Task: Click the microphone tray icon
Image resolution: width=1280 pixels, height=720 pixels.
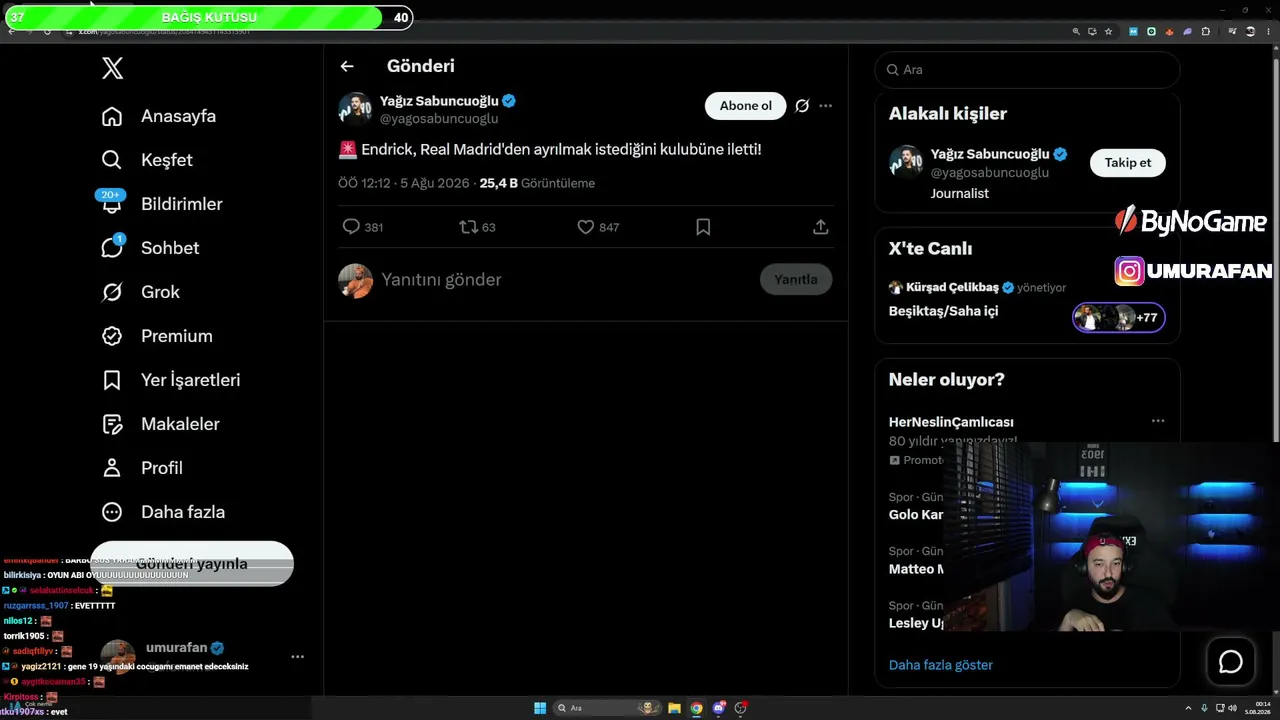Action: click(1204, 708)
